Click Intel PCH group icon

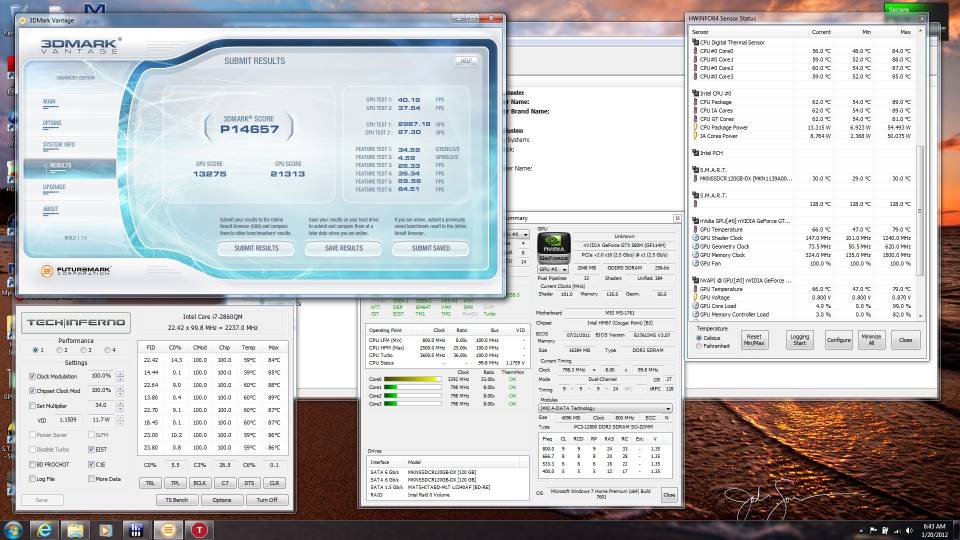point(696,152)
